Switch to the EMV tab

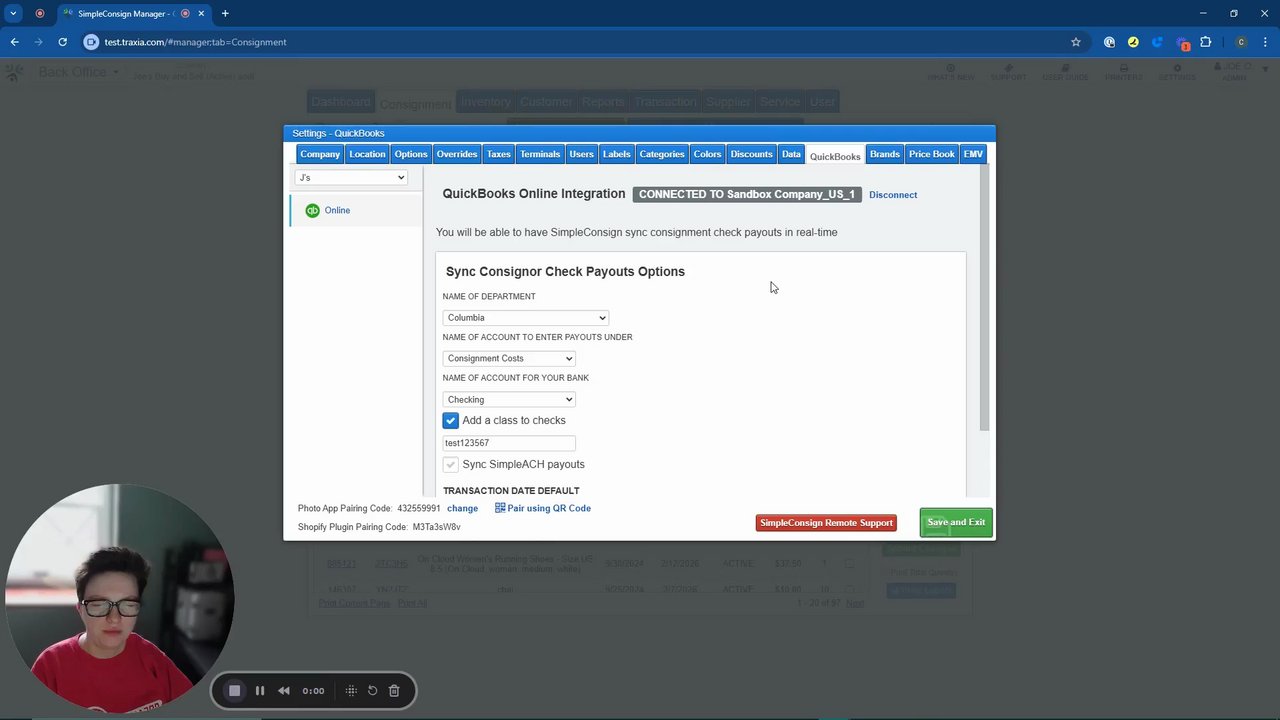click(x=973, y=154)
